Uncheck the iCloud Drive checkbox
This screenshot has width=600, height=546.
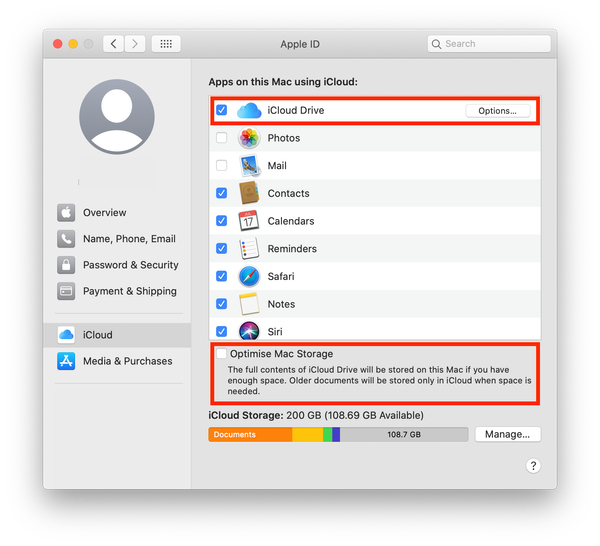[222, 110]
